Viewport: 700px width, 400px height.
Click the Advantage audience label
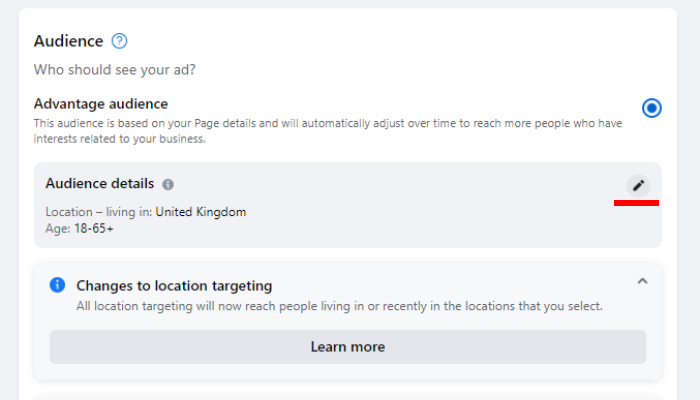101,103
